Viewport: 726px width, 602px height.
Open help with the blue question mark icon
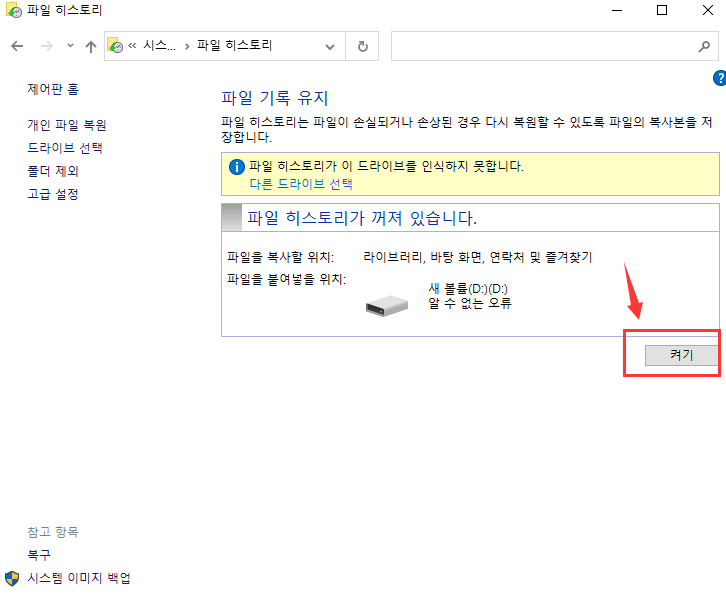tap(720, 78)
